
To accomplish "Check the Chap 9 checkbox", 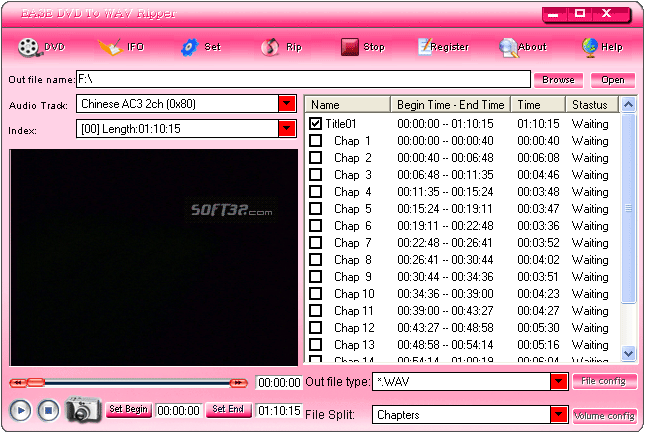I will (316, 276).
